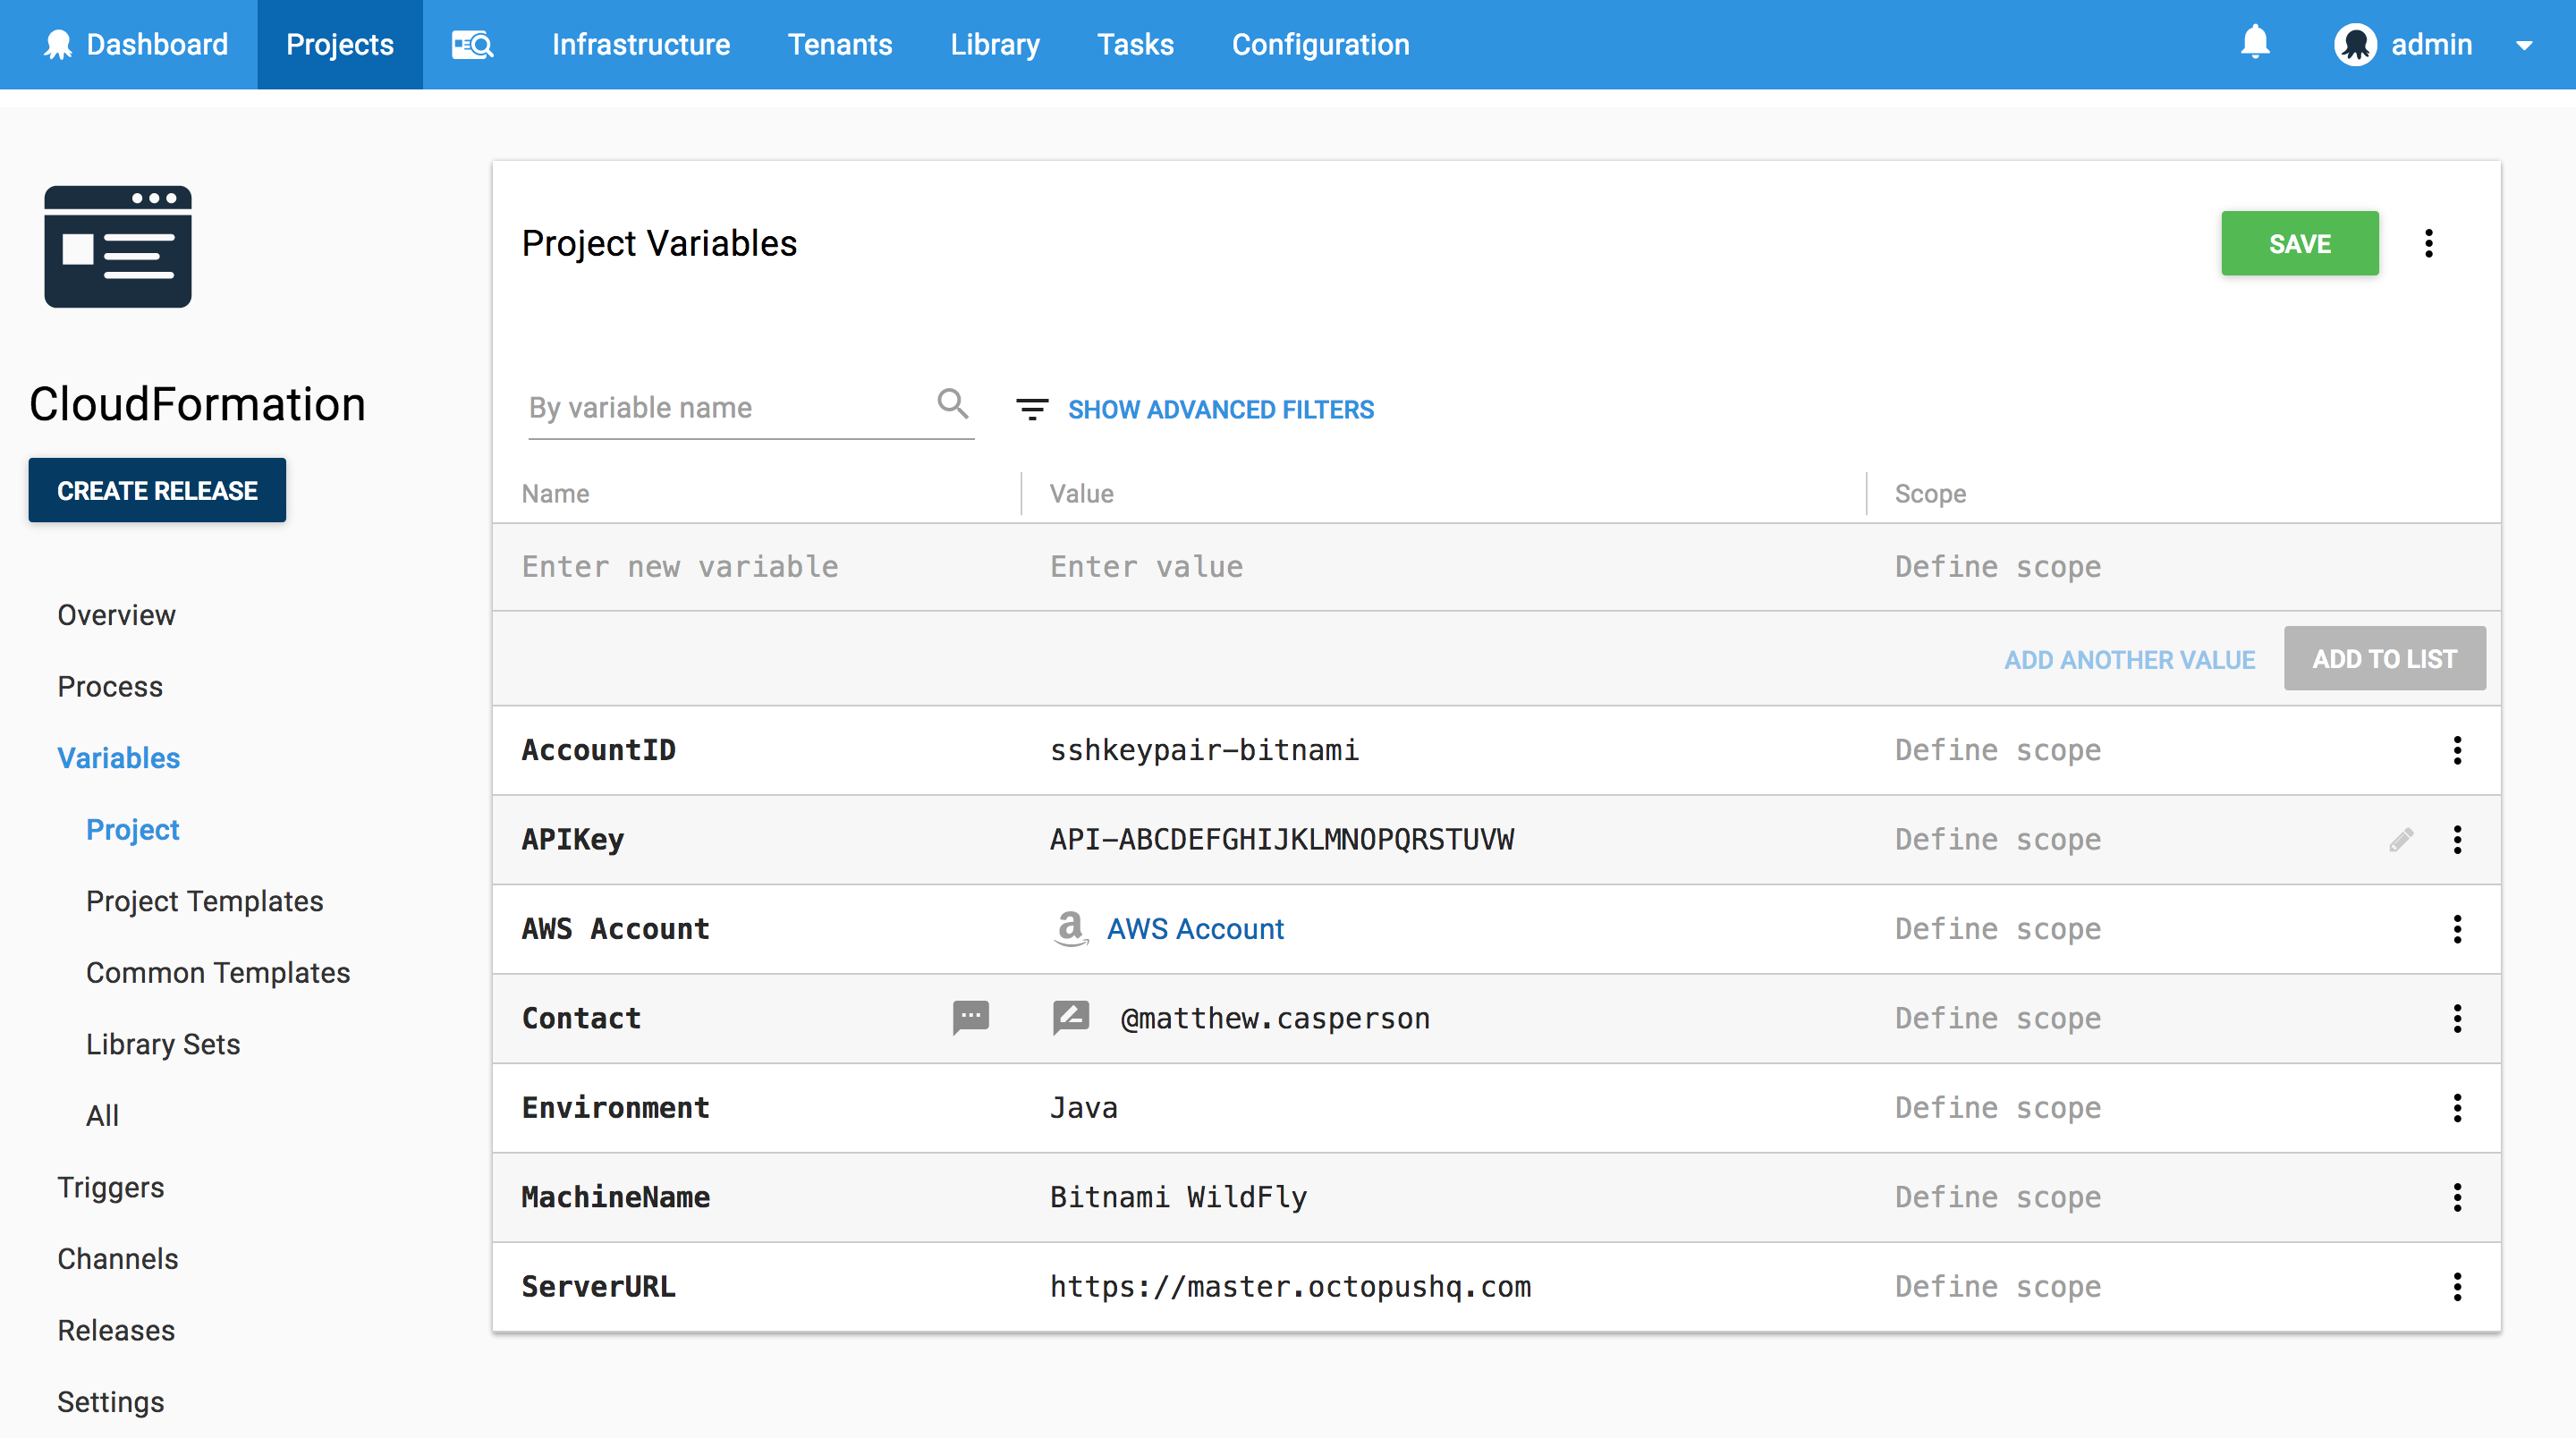
Task: Open the comment icon on Contact row
Action: (x=970, y=1018)
